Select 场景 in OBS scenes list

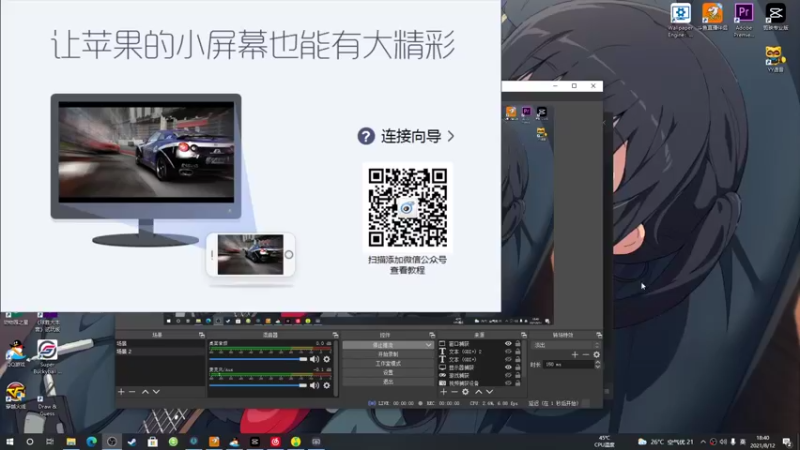coord(160,344)
